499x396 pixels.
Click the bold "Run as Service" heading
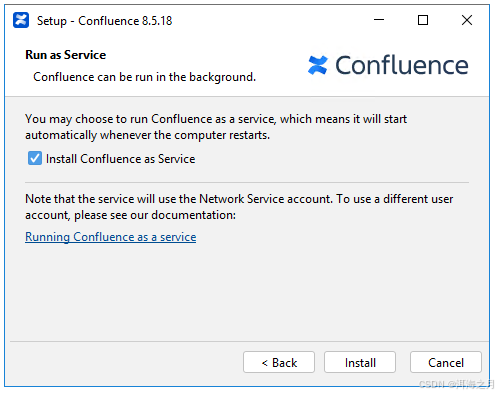(x=66, y=55)
